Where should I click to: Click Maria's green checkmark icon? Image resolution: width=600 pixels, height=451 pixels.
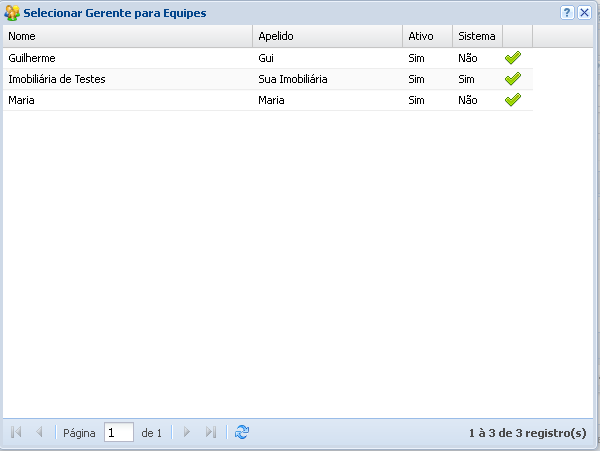513,100
